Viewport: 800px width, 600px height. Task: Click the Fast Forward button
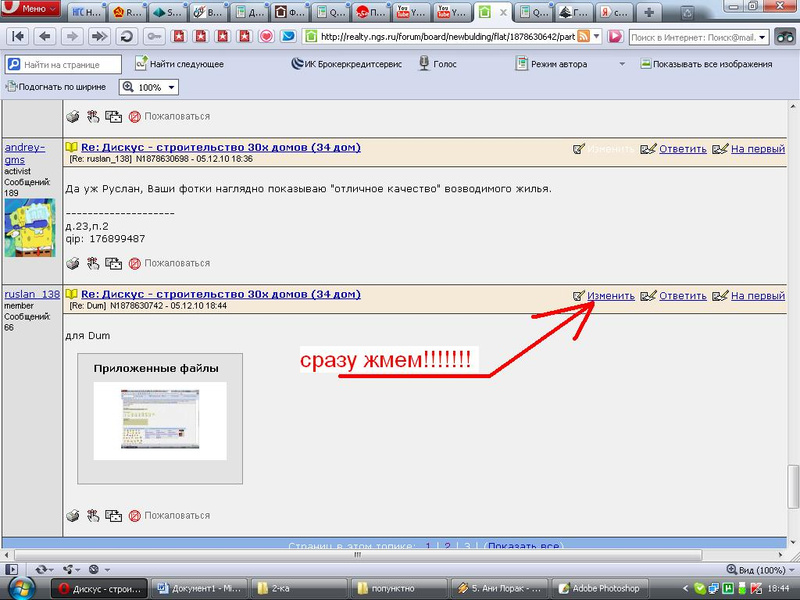99,36
